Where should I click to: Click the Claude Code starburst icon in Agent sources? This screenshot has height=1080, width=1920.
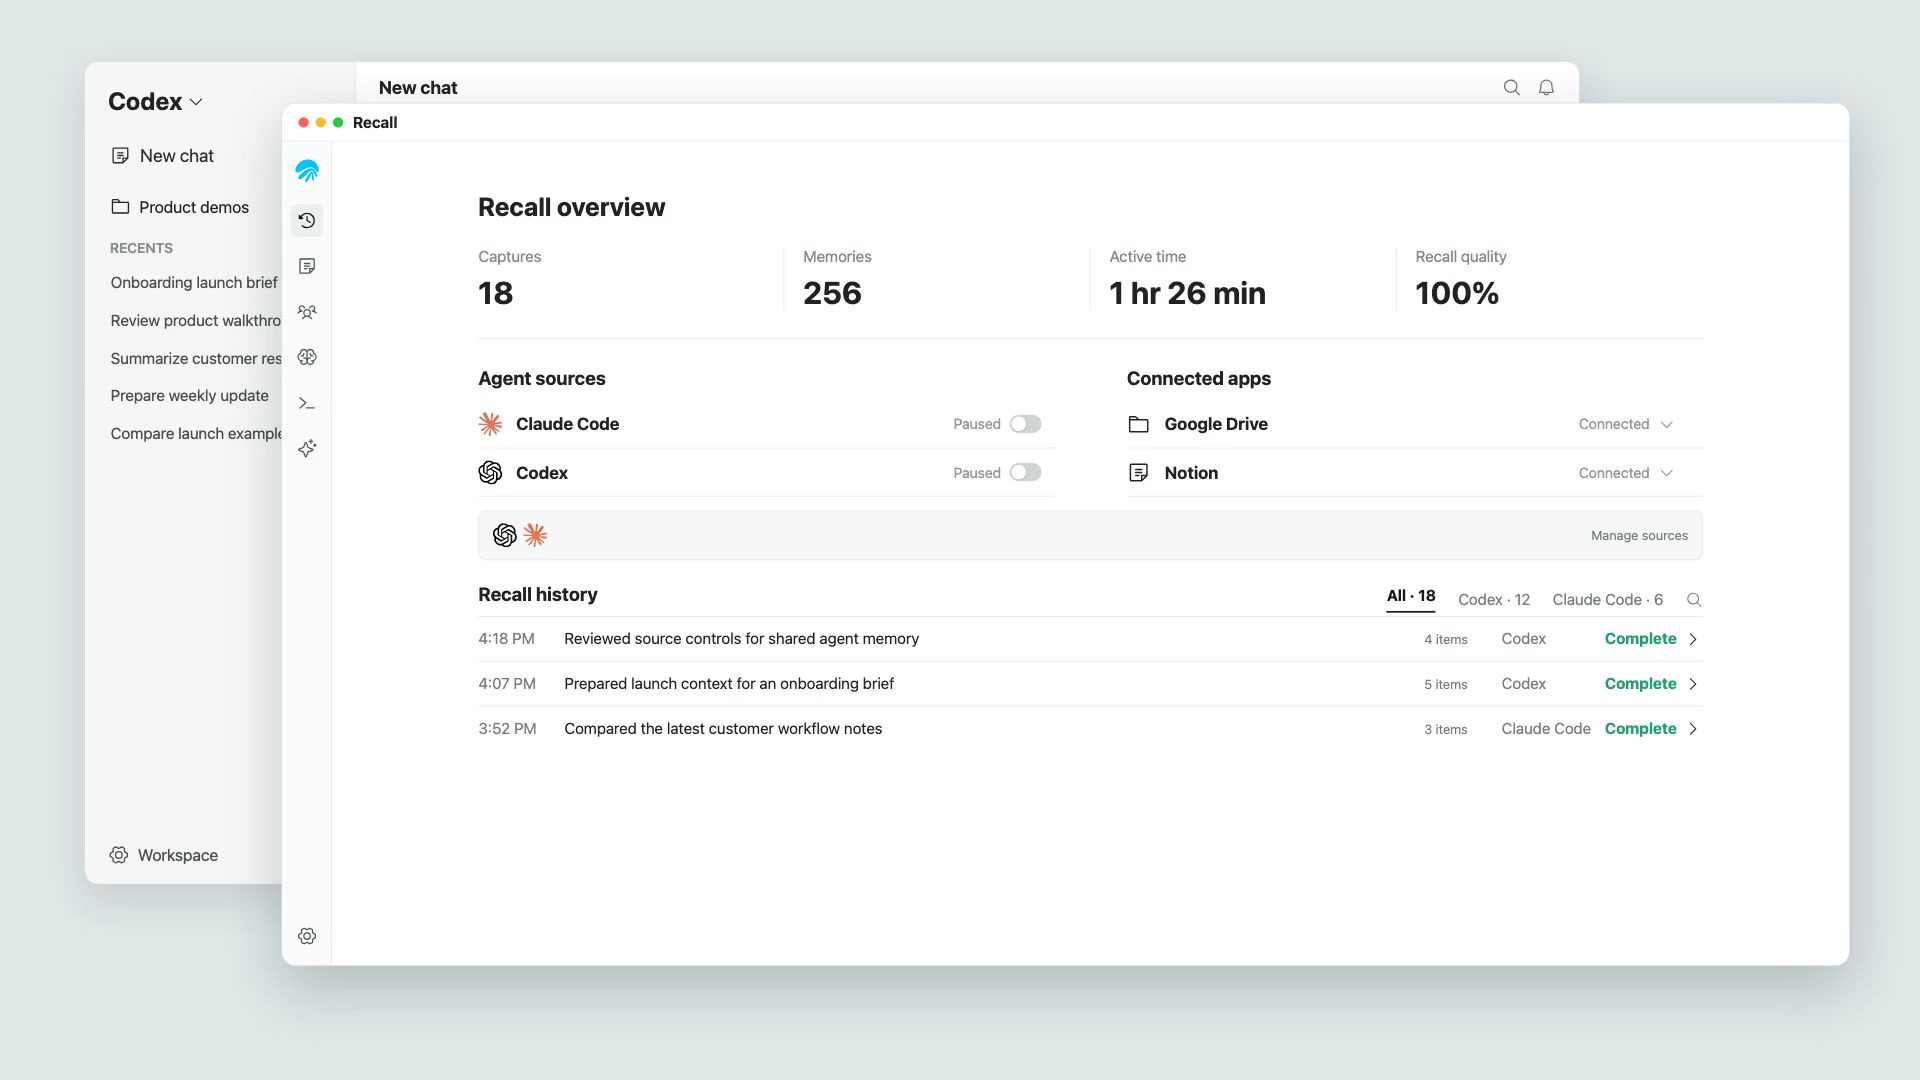click(490, 424)
